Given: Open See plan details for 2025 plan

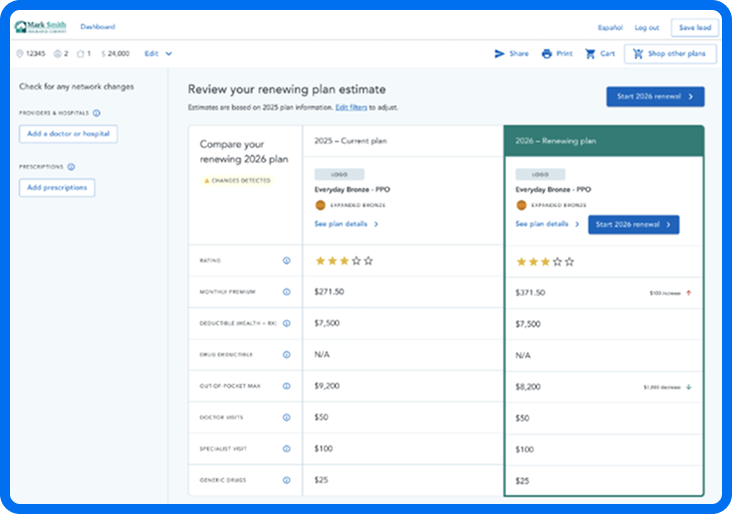Looking at the screenshot, I should coord(346,225).
